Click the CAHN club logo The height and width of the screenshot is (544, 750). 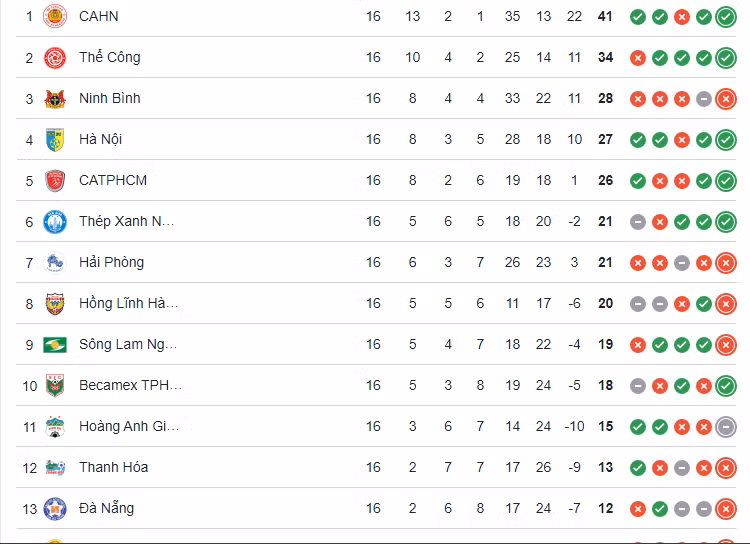(x=55, y=16)
